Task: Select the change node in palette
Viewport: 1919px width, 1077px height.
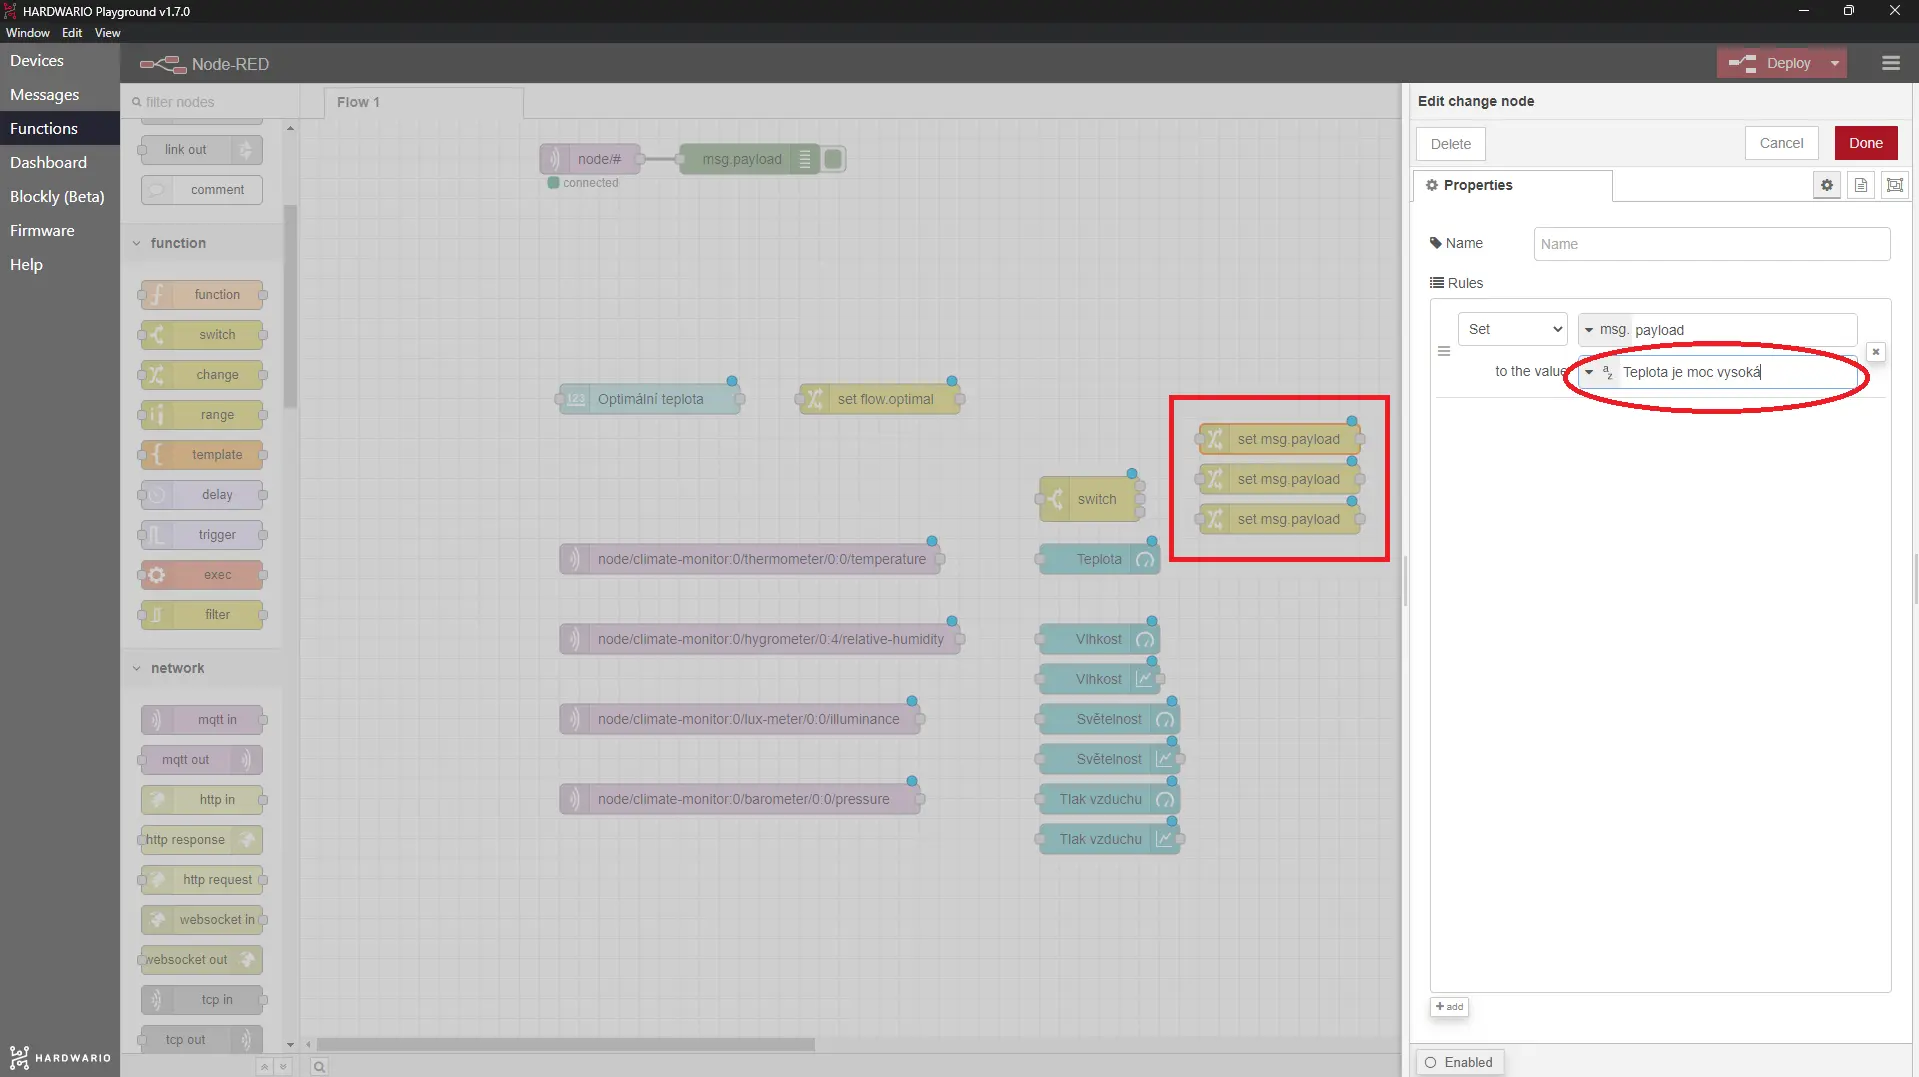Action: [x=202, y=375]
